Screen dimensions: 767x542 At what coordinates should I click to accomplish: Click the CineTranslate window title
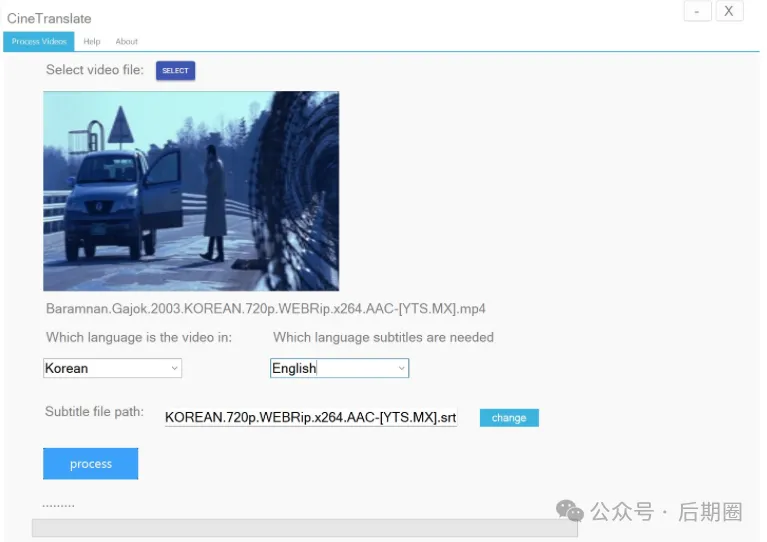pos(49,19)
